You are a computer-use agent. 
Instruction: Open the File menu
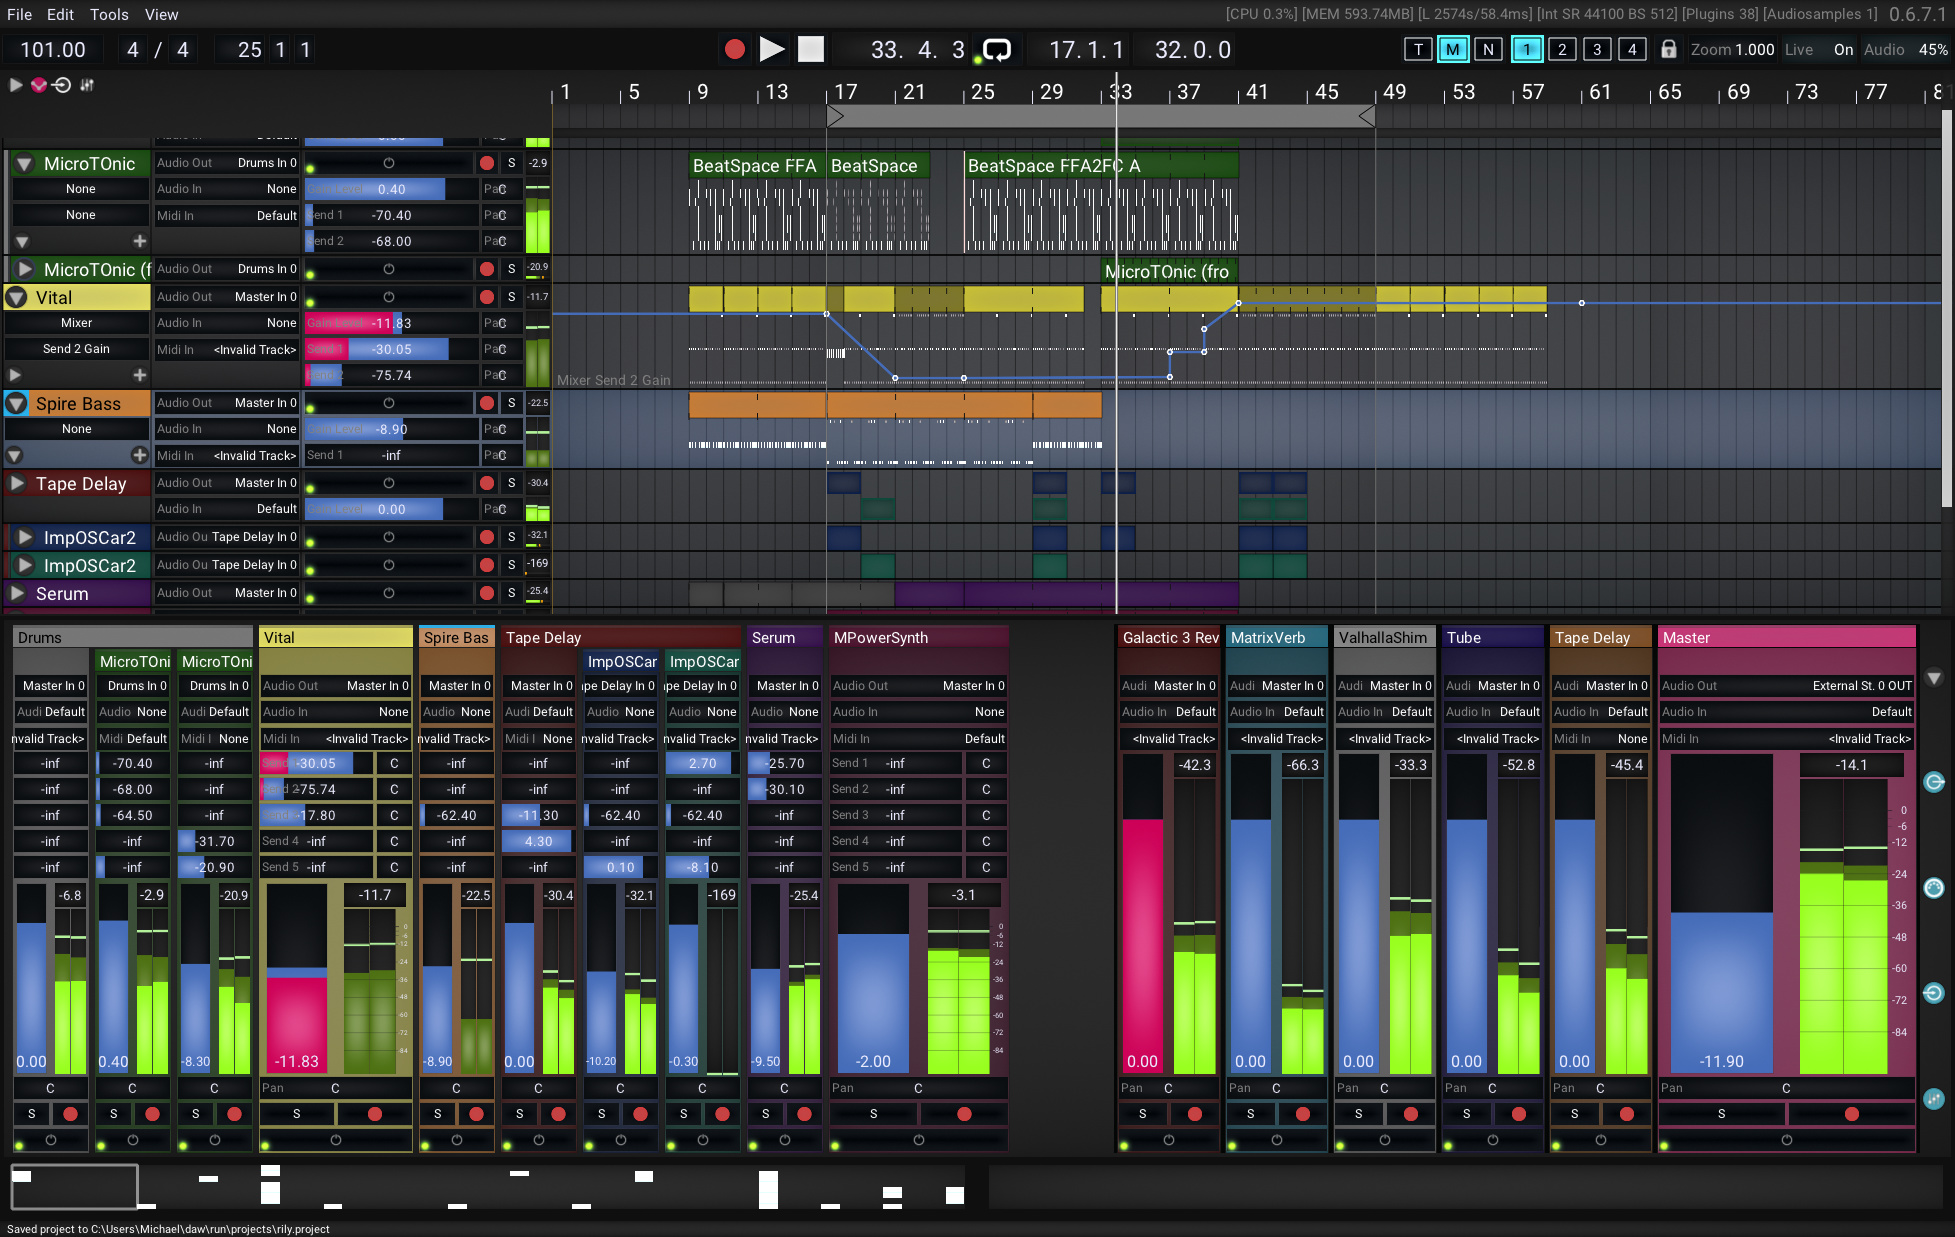click(x=19, y=15)
